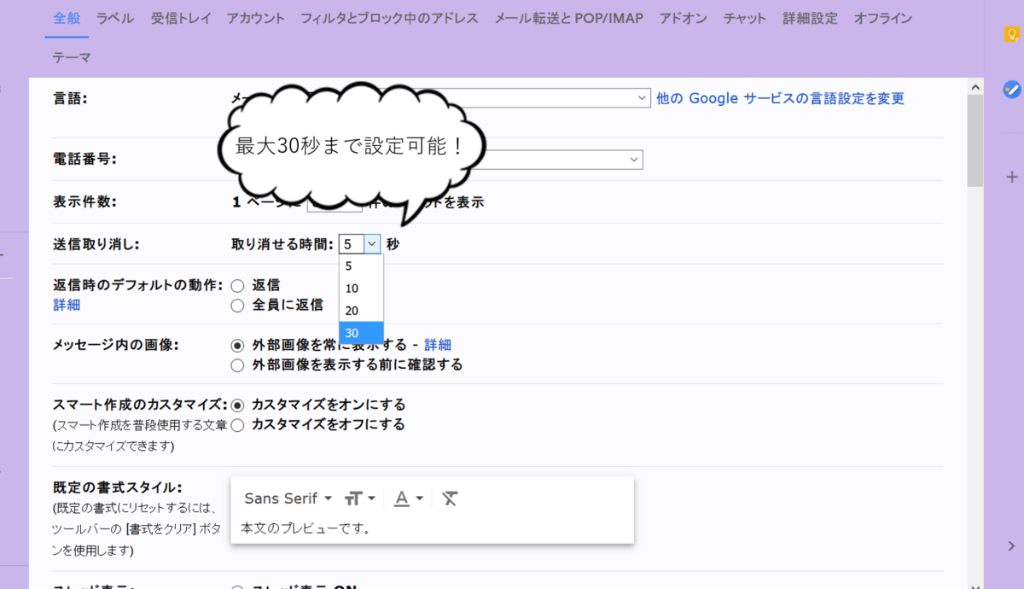1024x589 pixels.
Task: Click the 表示件数 setting label
Action: pyautogui.click(x=85, y=202)
